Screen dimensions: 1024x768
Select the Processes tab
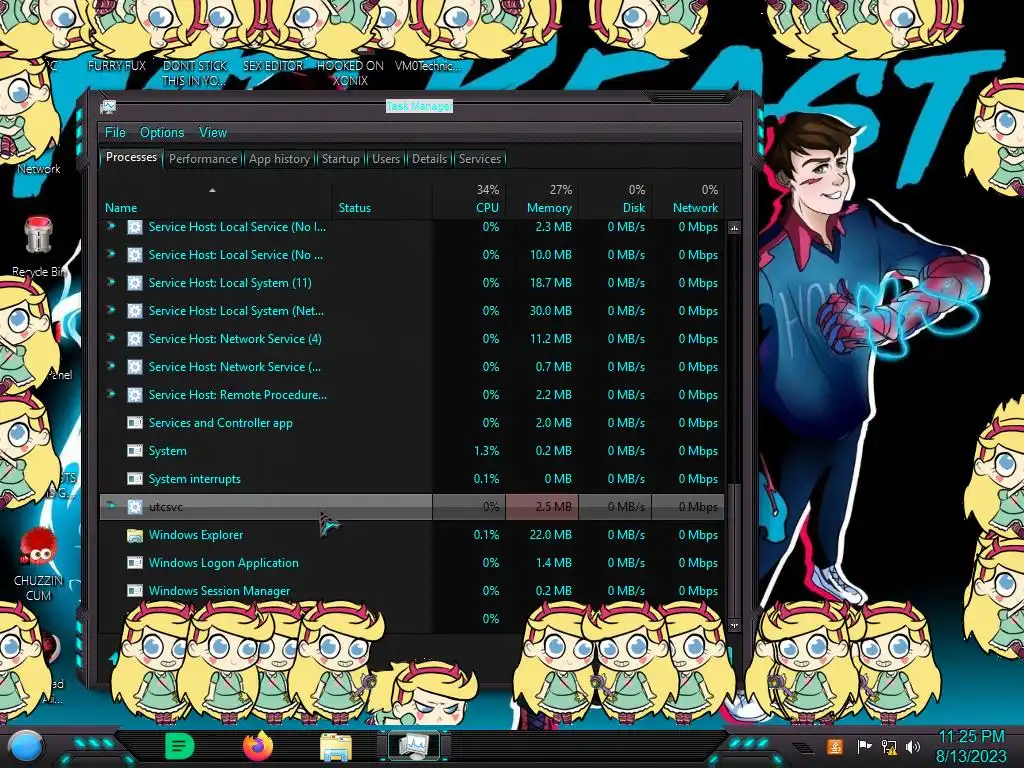point(131,157)
